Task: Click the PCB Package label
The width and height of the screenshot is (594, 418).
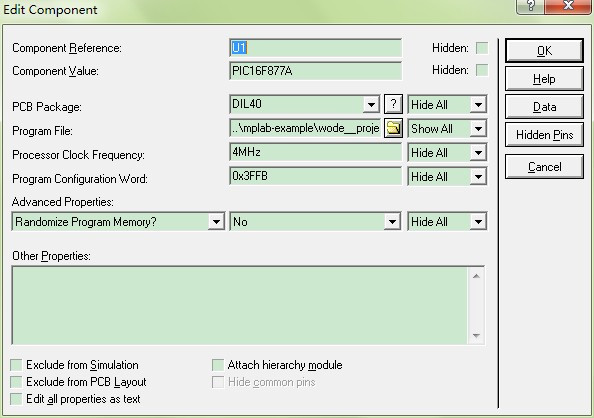Action: pos(47,107)
